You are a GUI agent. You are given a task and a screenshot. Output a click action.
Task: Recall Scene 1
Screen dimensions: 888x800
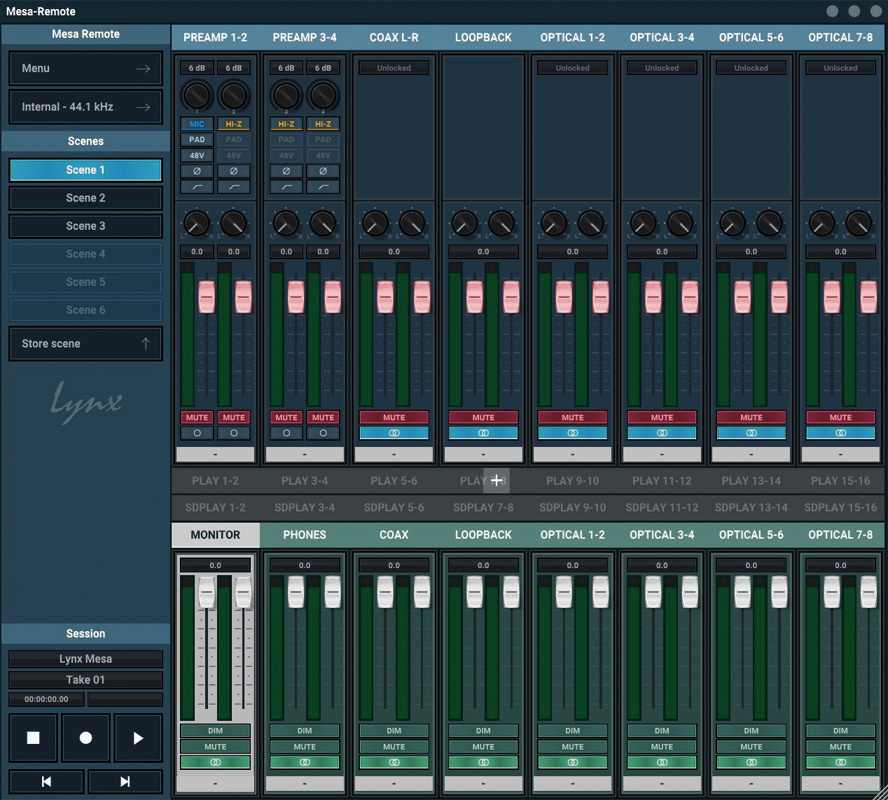tap(86, 170)
